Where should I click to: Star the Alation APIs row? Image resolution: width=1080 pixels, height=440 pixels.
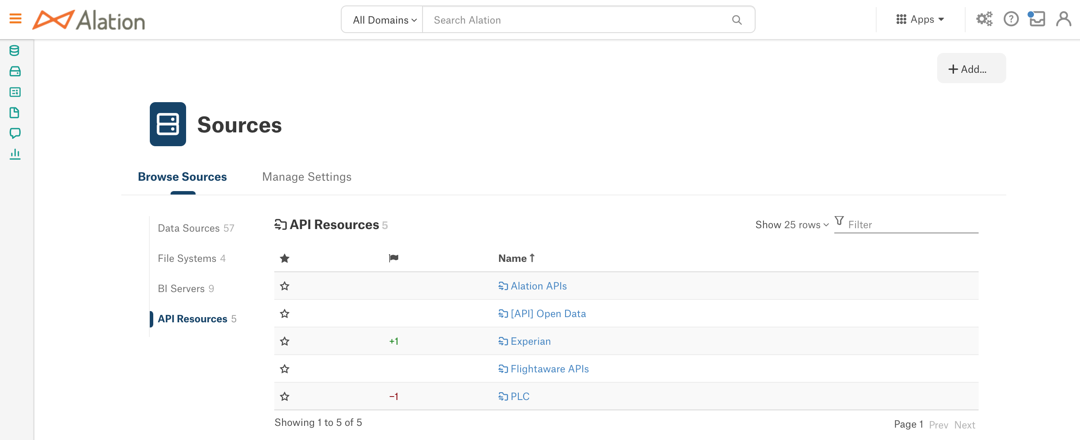pyautogui.click(x=284, y=286)
